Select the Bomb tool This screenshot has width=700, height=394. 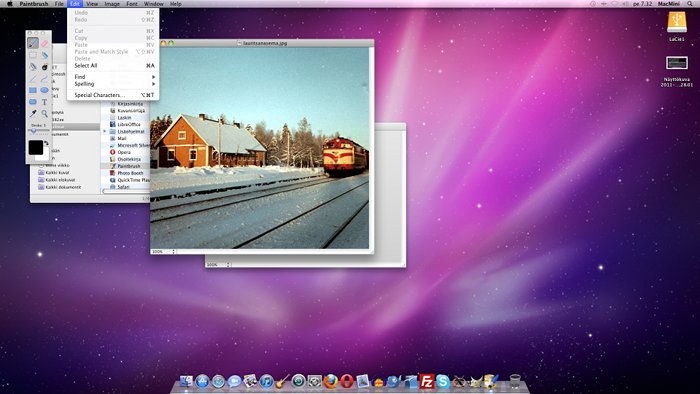(44, 67)
